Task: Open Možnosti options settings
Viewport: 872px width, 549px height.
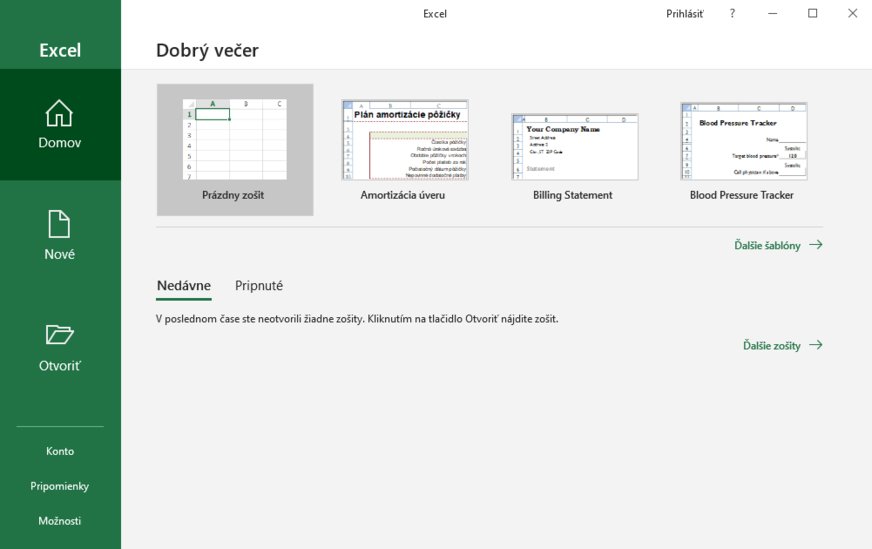Action: click(60, 521)
